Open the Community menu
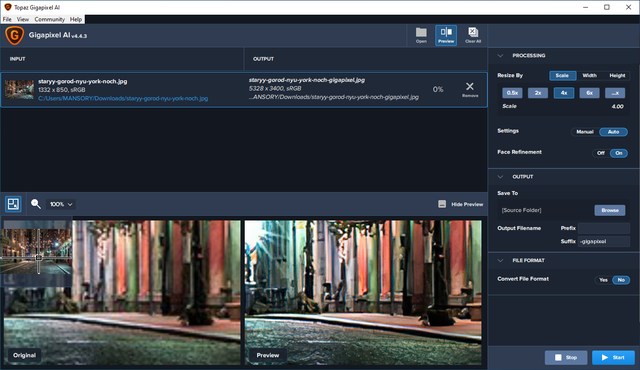The image size is (640, 370). [49, 19]
